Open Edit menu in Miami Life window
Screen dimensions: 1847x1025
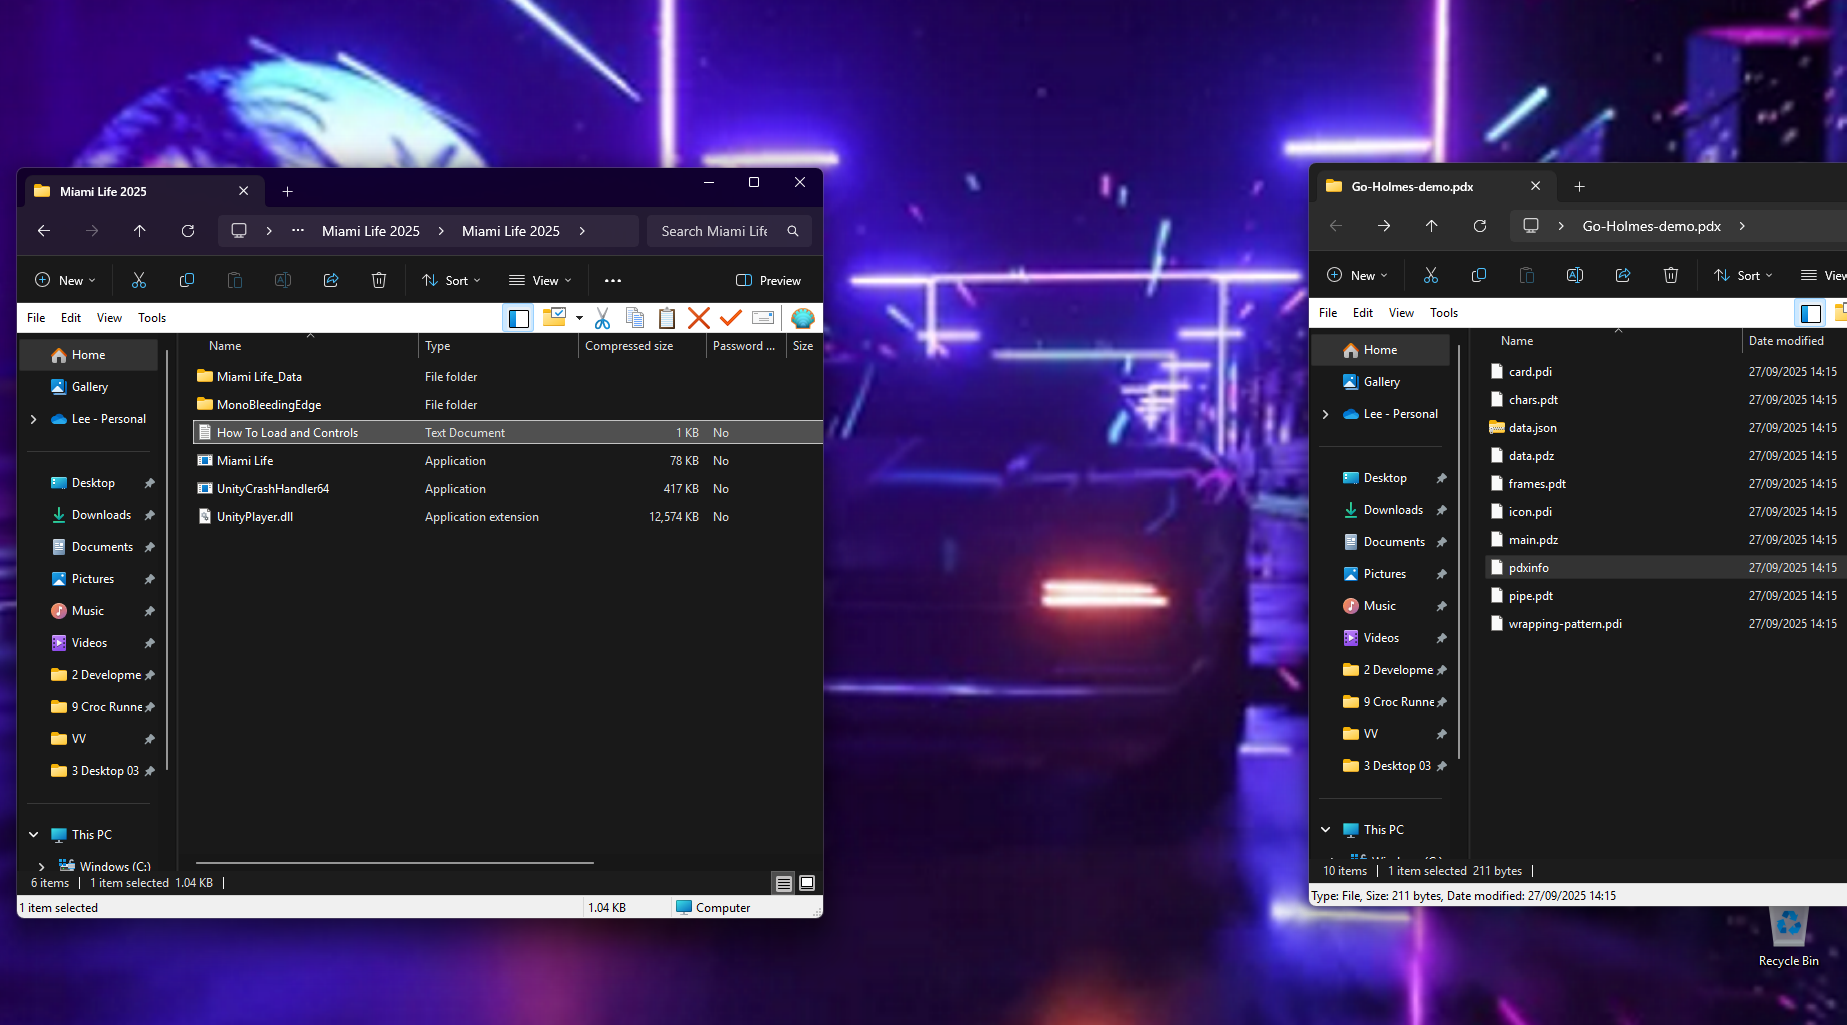tap(71, 318)
